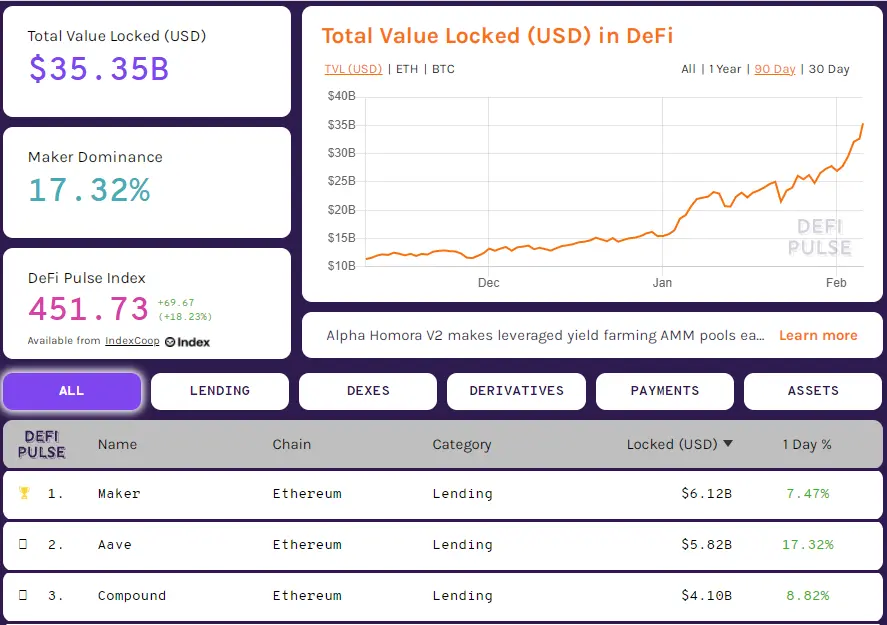Click Ethereum chain cell in Maker row

pyautogui.click(x=307, y=494)
